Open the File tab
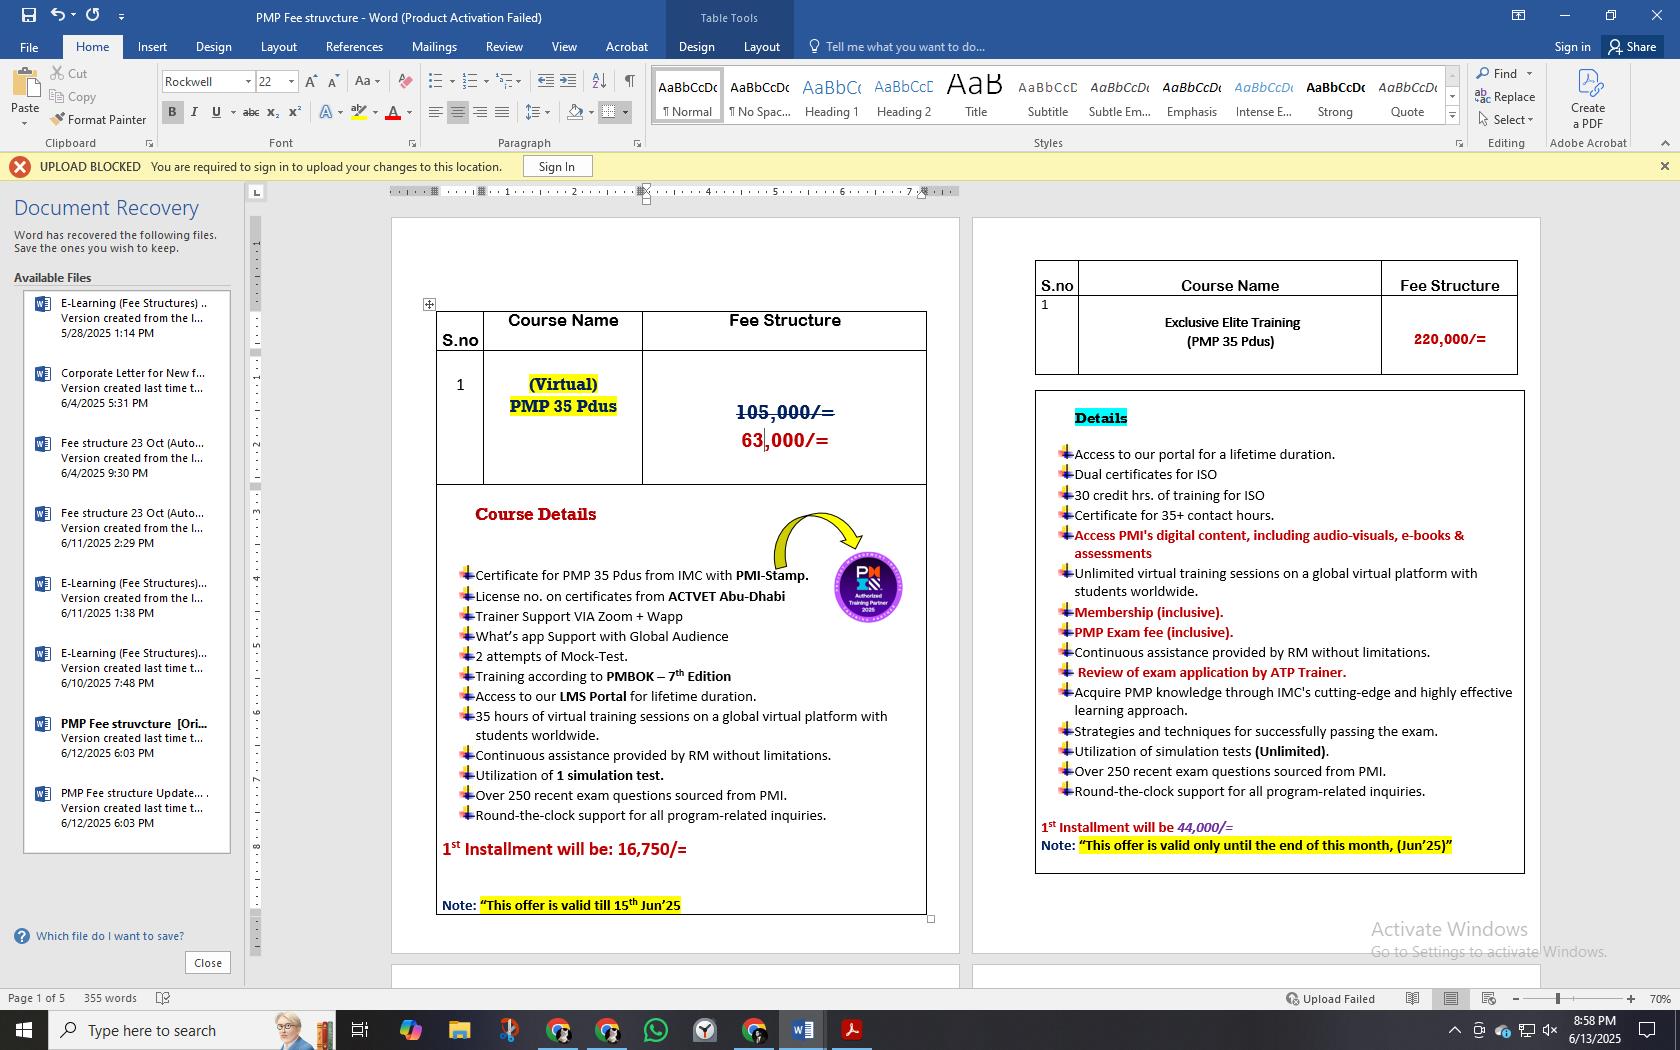1680x1050 pixels. tap(29, 47)
